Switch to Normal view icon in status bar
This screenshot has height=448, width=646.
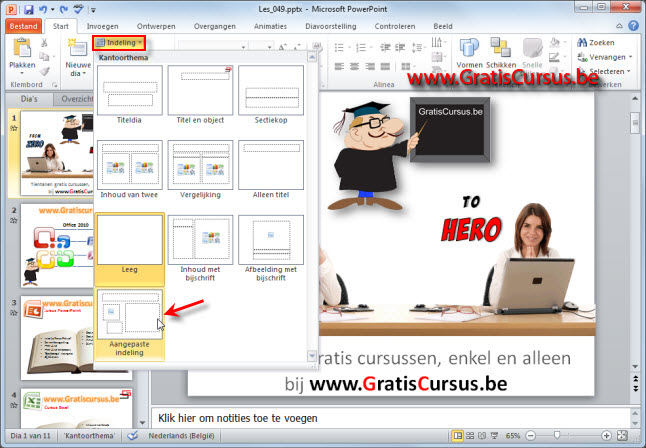click(457, 436)
